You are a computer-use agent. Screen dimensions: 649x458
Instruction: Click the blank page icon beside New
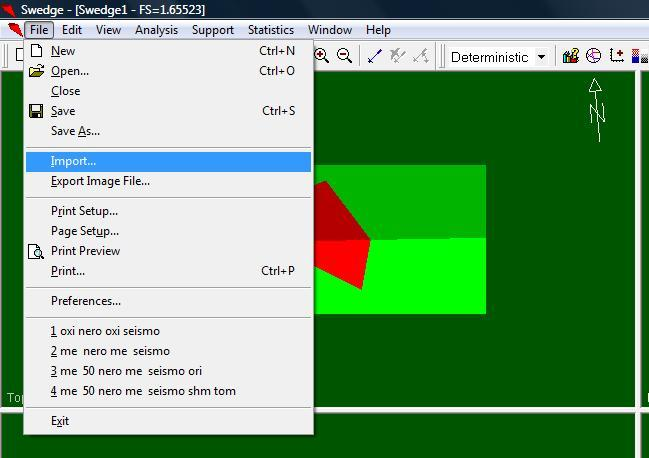36,50
